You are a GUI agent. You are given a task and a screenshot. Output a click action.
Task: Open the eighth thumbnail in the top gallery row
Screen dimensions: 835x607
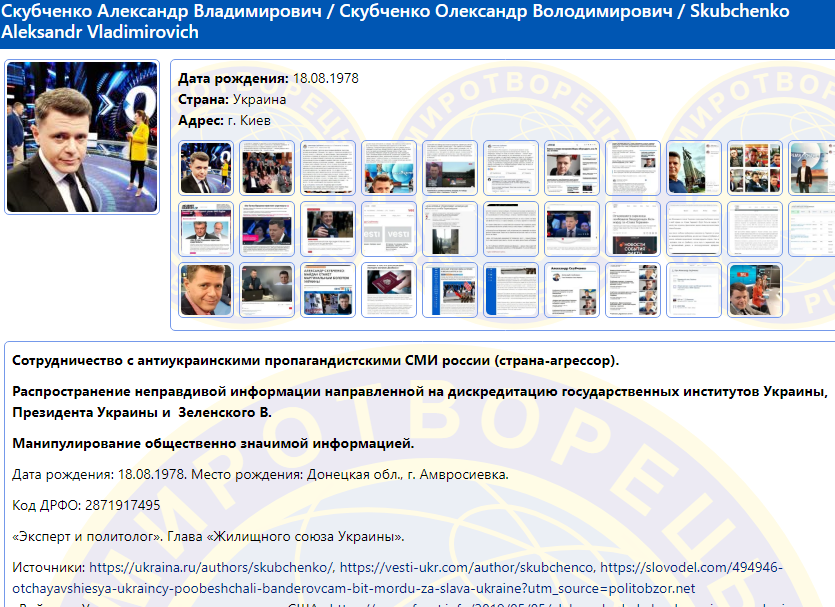(633, 168)
